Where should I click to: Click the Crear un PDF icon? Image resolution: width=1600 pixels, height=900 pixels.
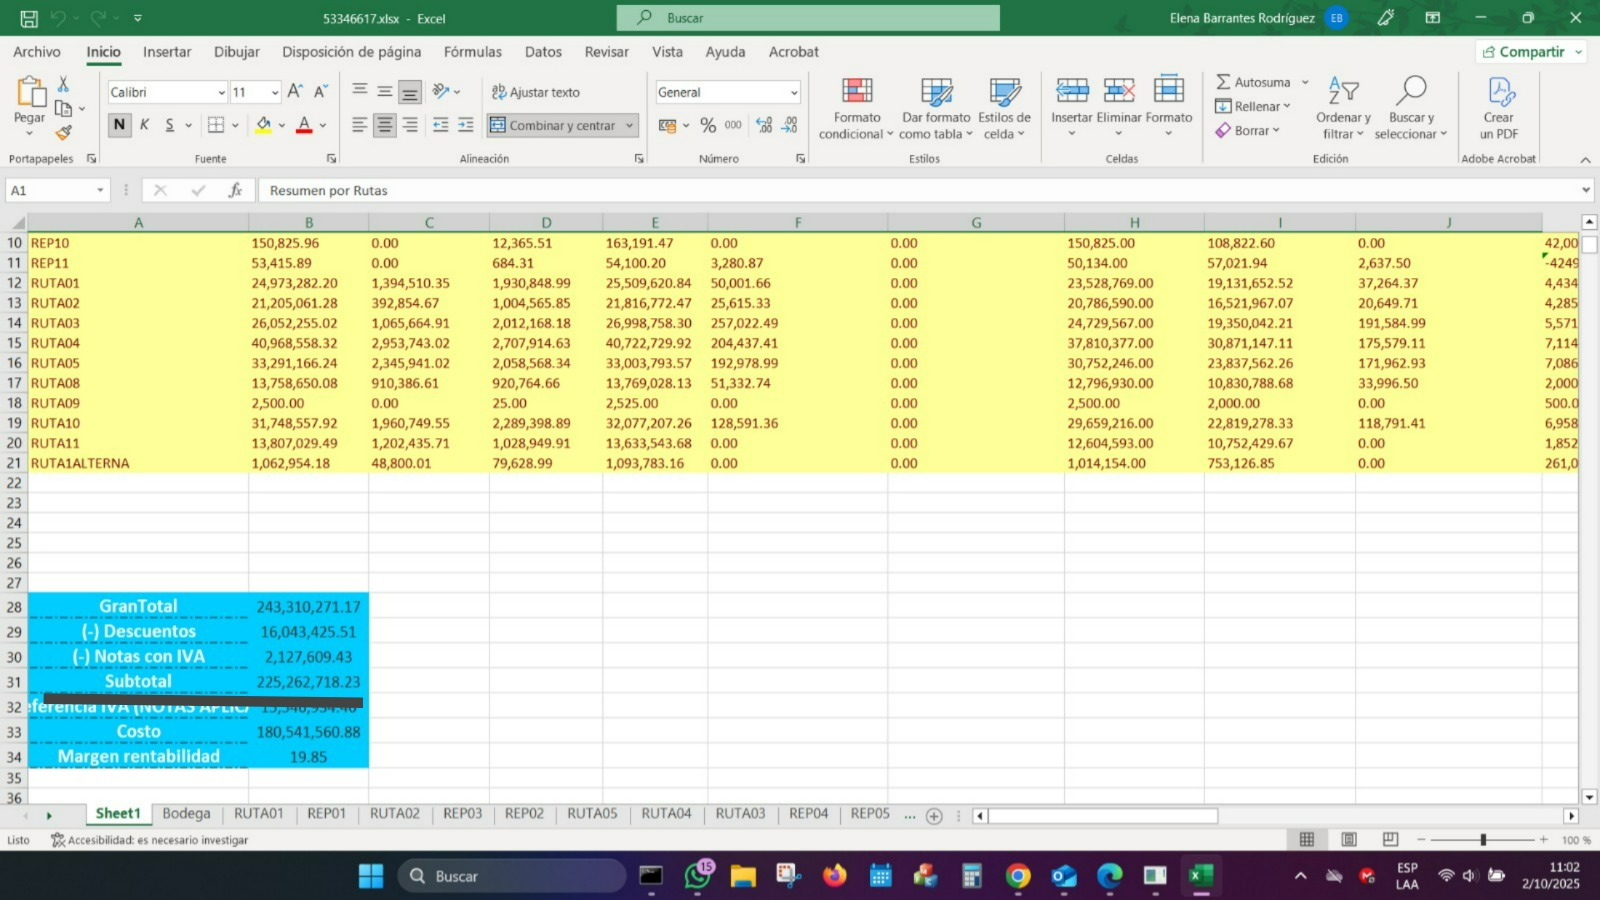point(1500,92)
